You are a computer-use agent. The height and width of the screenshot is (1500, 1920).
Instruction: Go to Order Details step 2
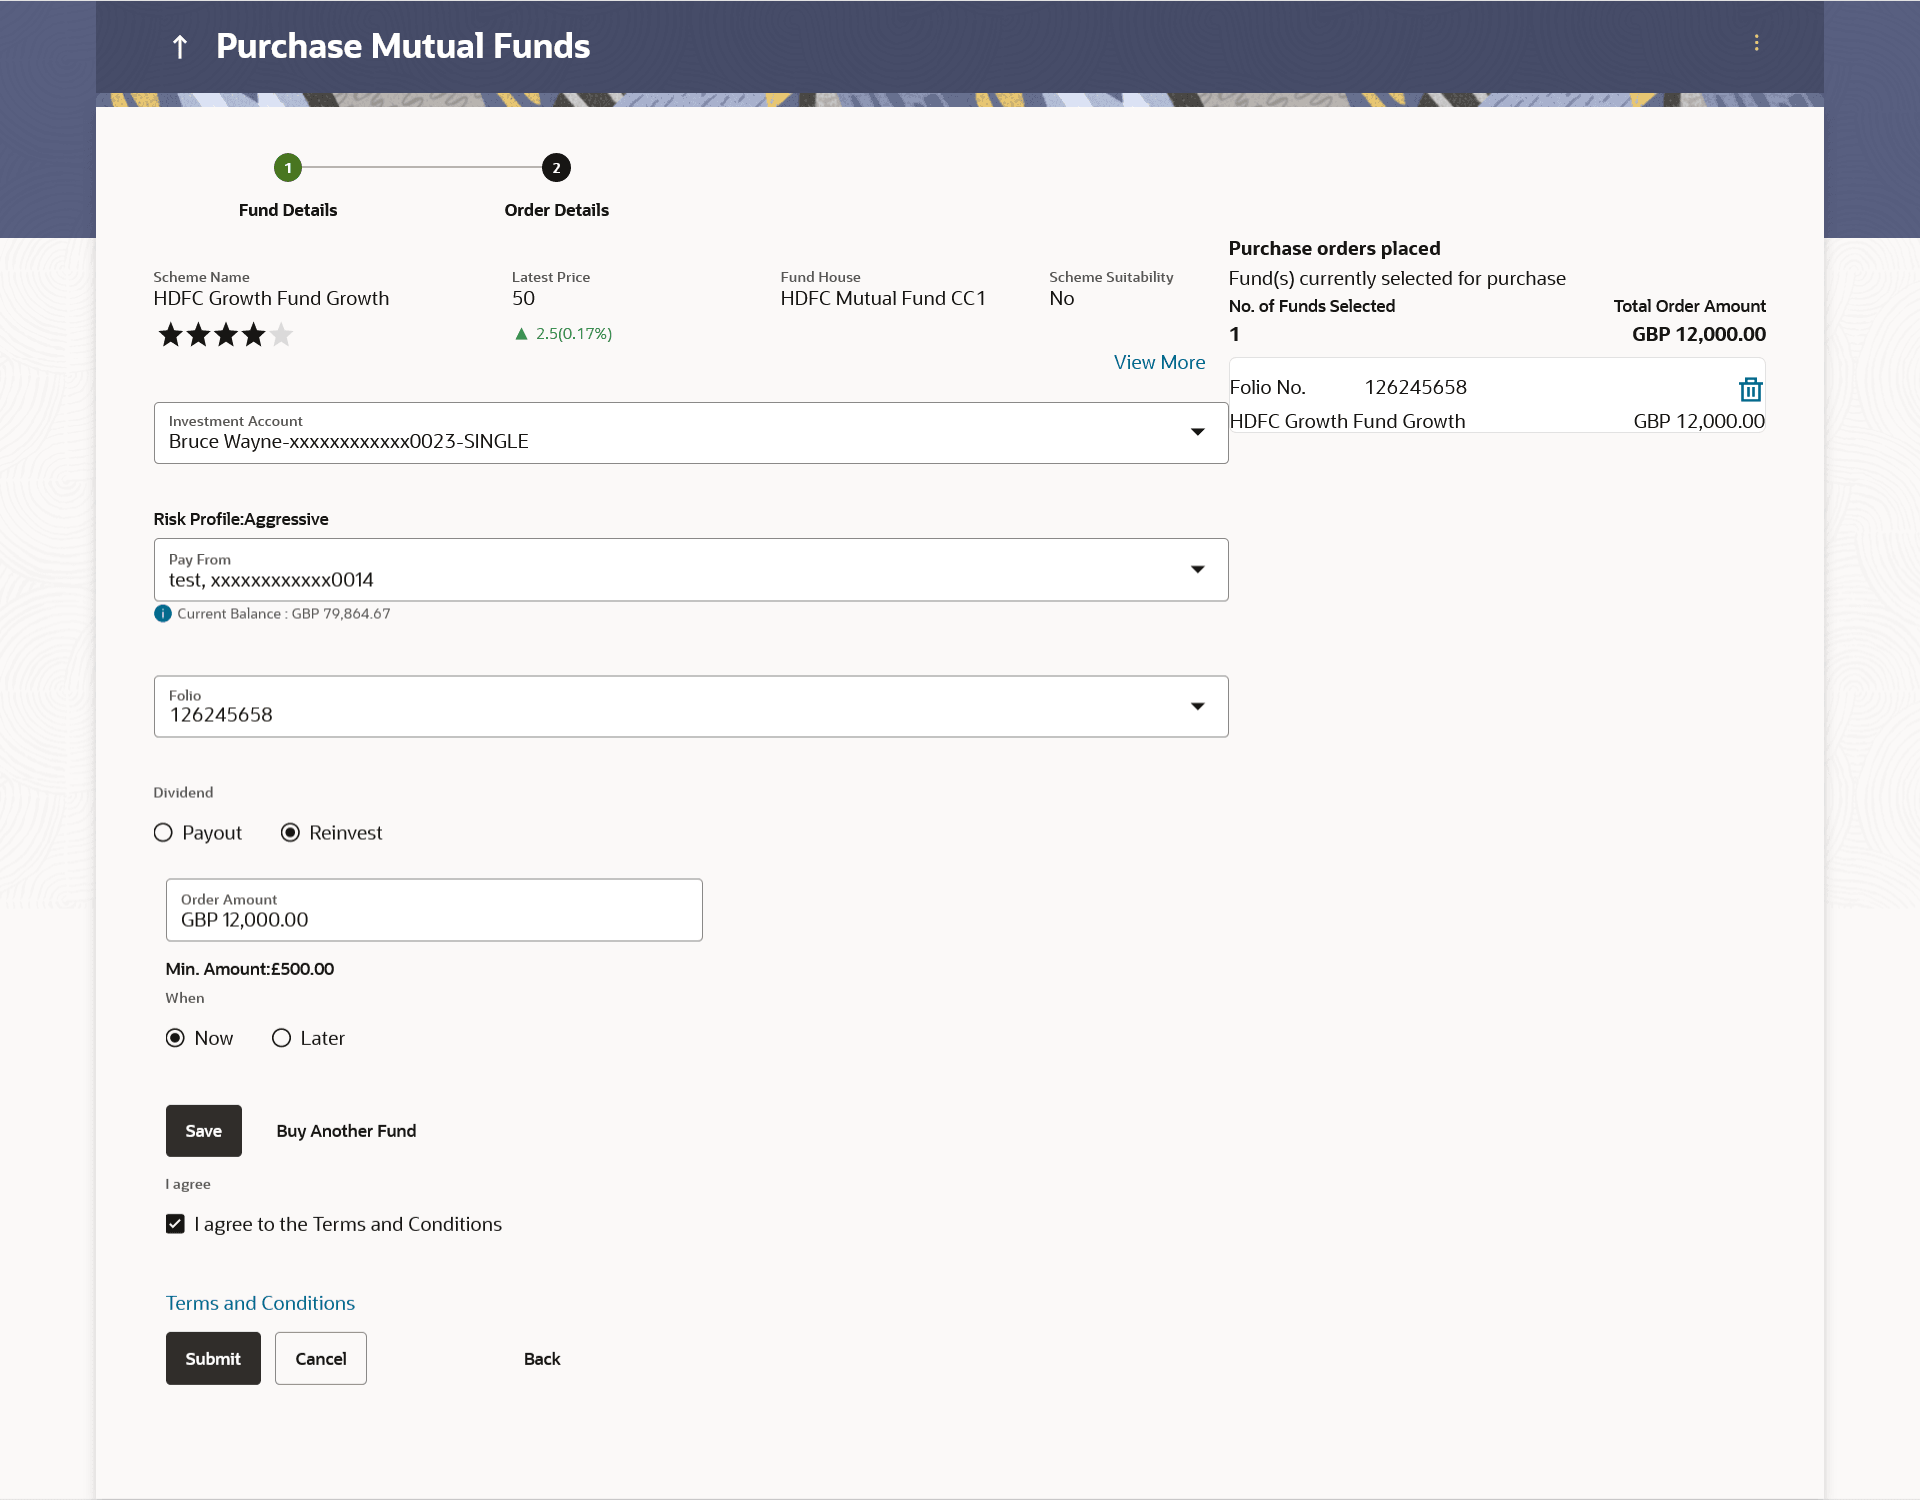tap(556, 168)
